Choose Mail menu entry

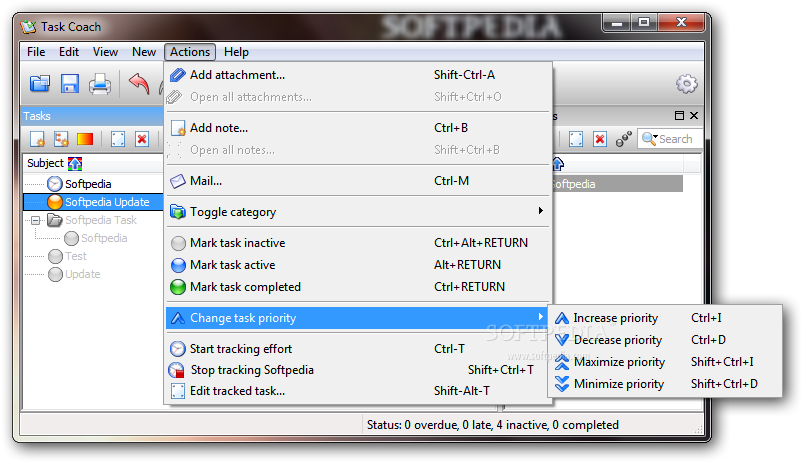[x=358, y=181]
